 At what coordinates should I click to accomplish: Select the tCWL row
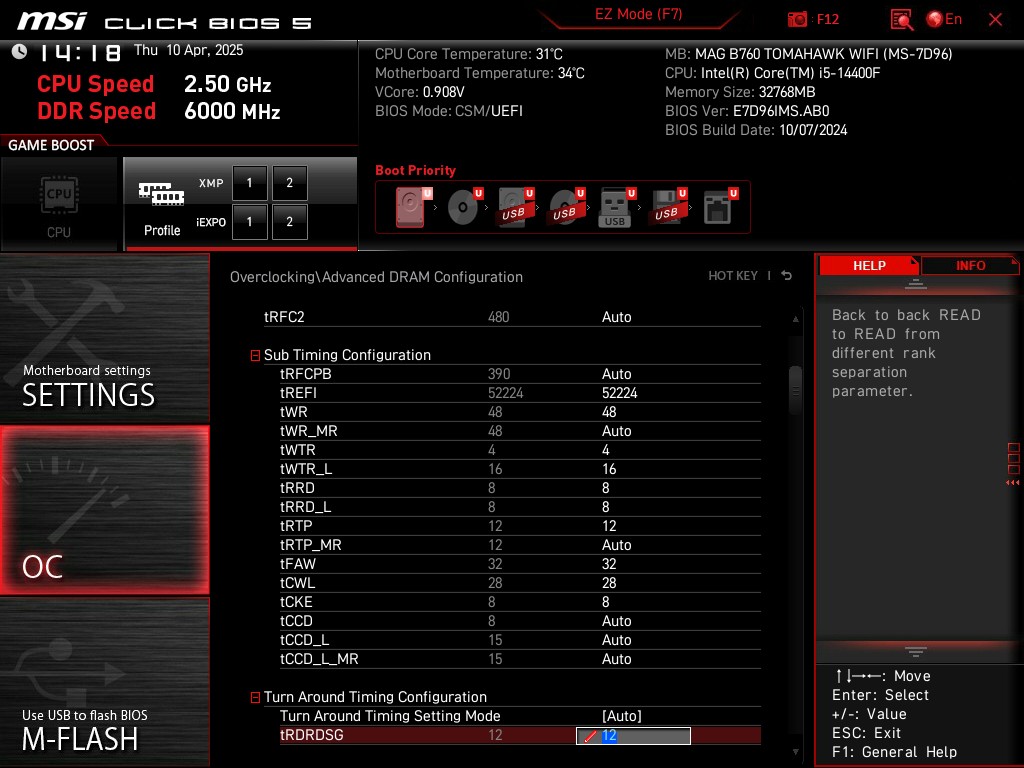click(x=520, y=583)
